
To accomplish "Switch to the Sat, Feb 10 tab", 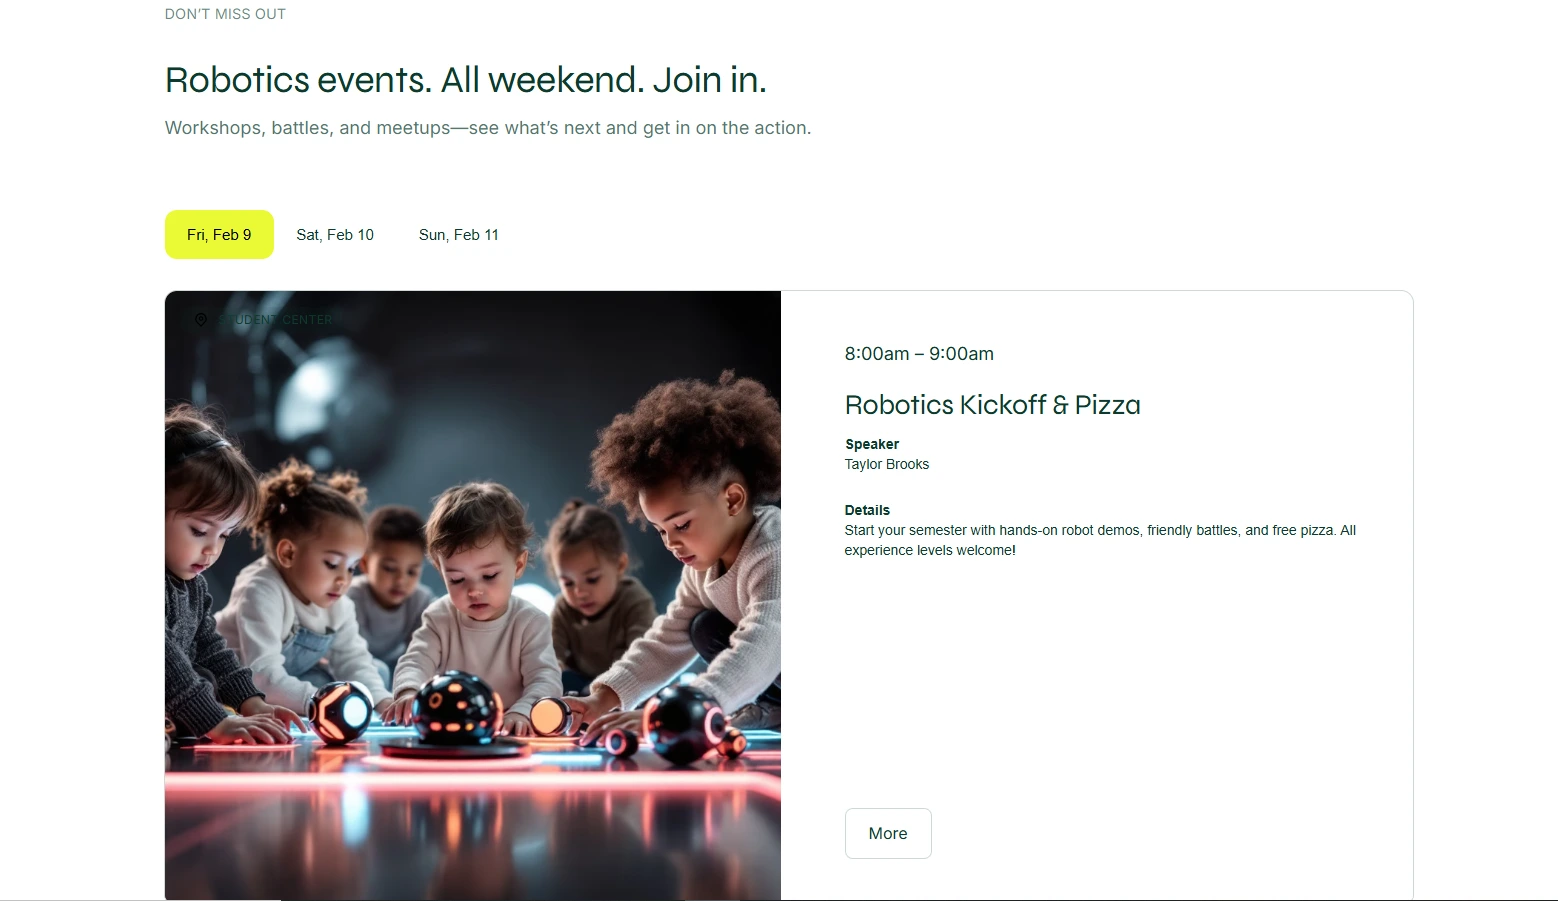I will click(335, 235).
